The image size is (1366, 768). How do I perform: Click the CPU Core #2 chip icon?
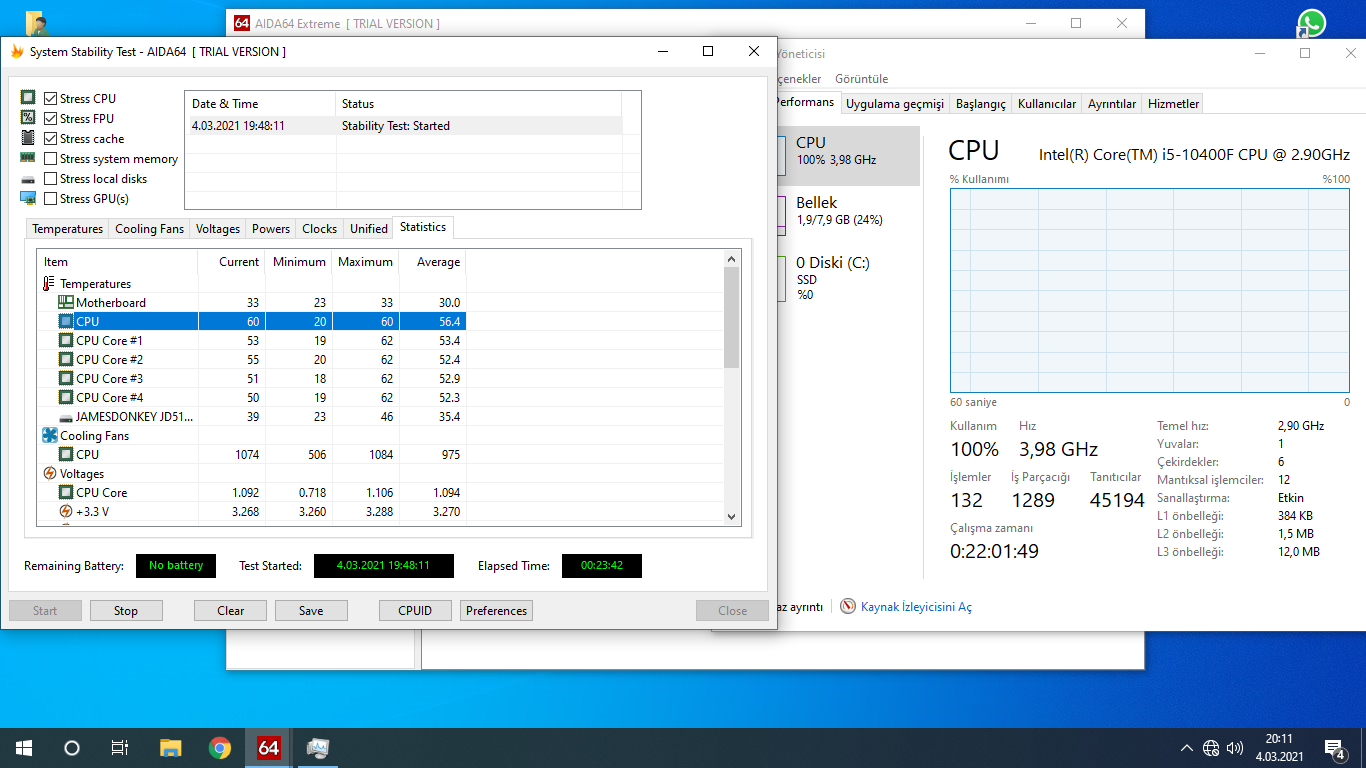(66, 360)
